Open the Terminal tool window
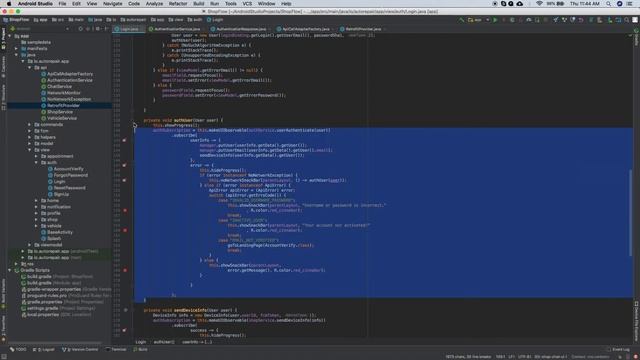This screenshot has width=640, height=360. pos(116,349)
